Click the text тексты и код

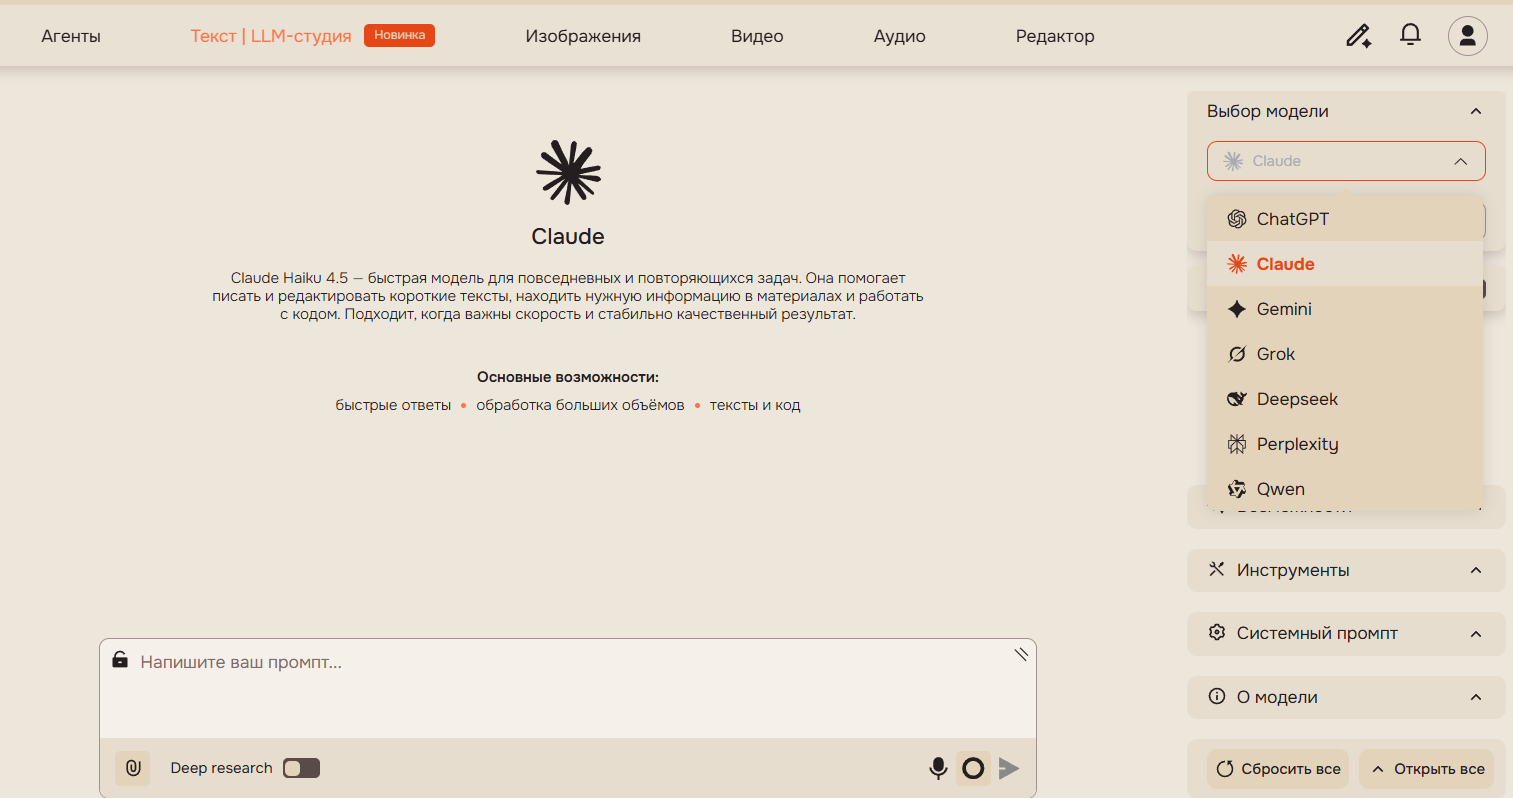(x=755, y=405)
